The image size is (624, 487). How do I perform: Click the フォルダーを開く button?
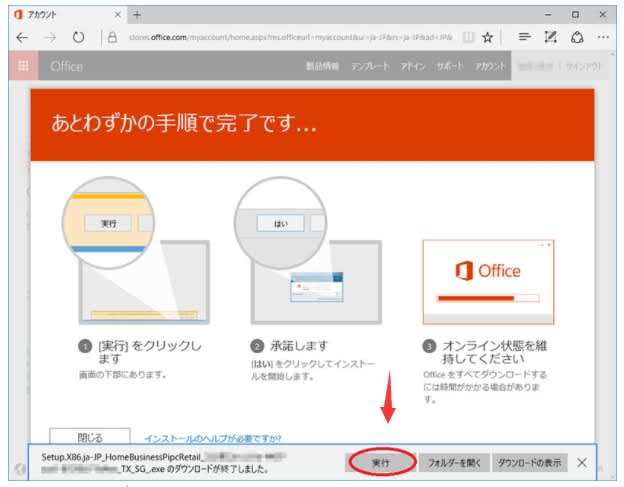(455, 463)
